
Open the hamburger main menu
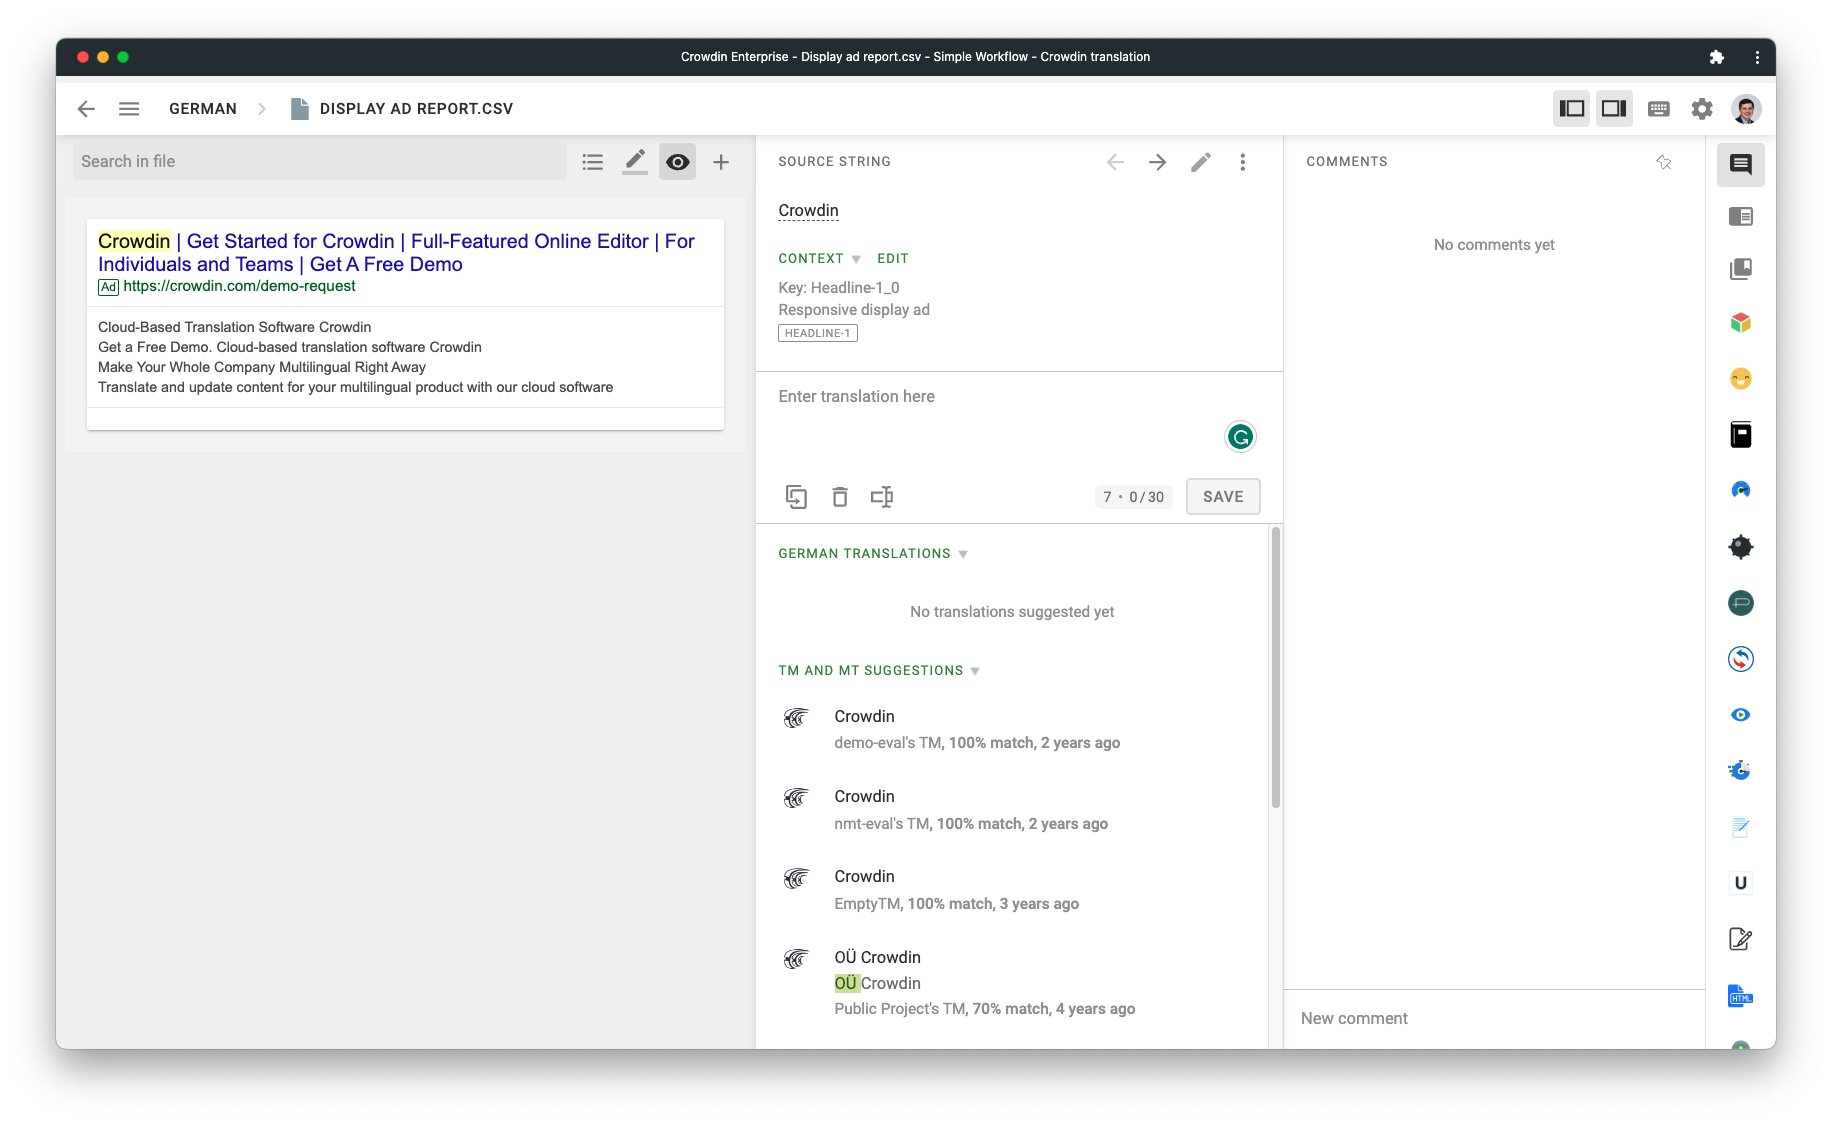pos(129,109)
